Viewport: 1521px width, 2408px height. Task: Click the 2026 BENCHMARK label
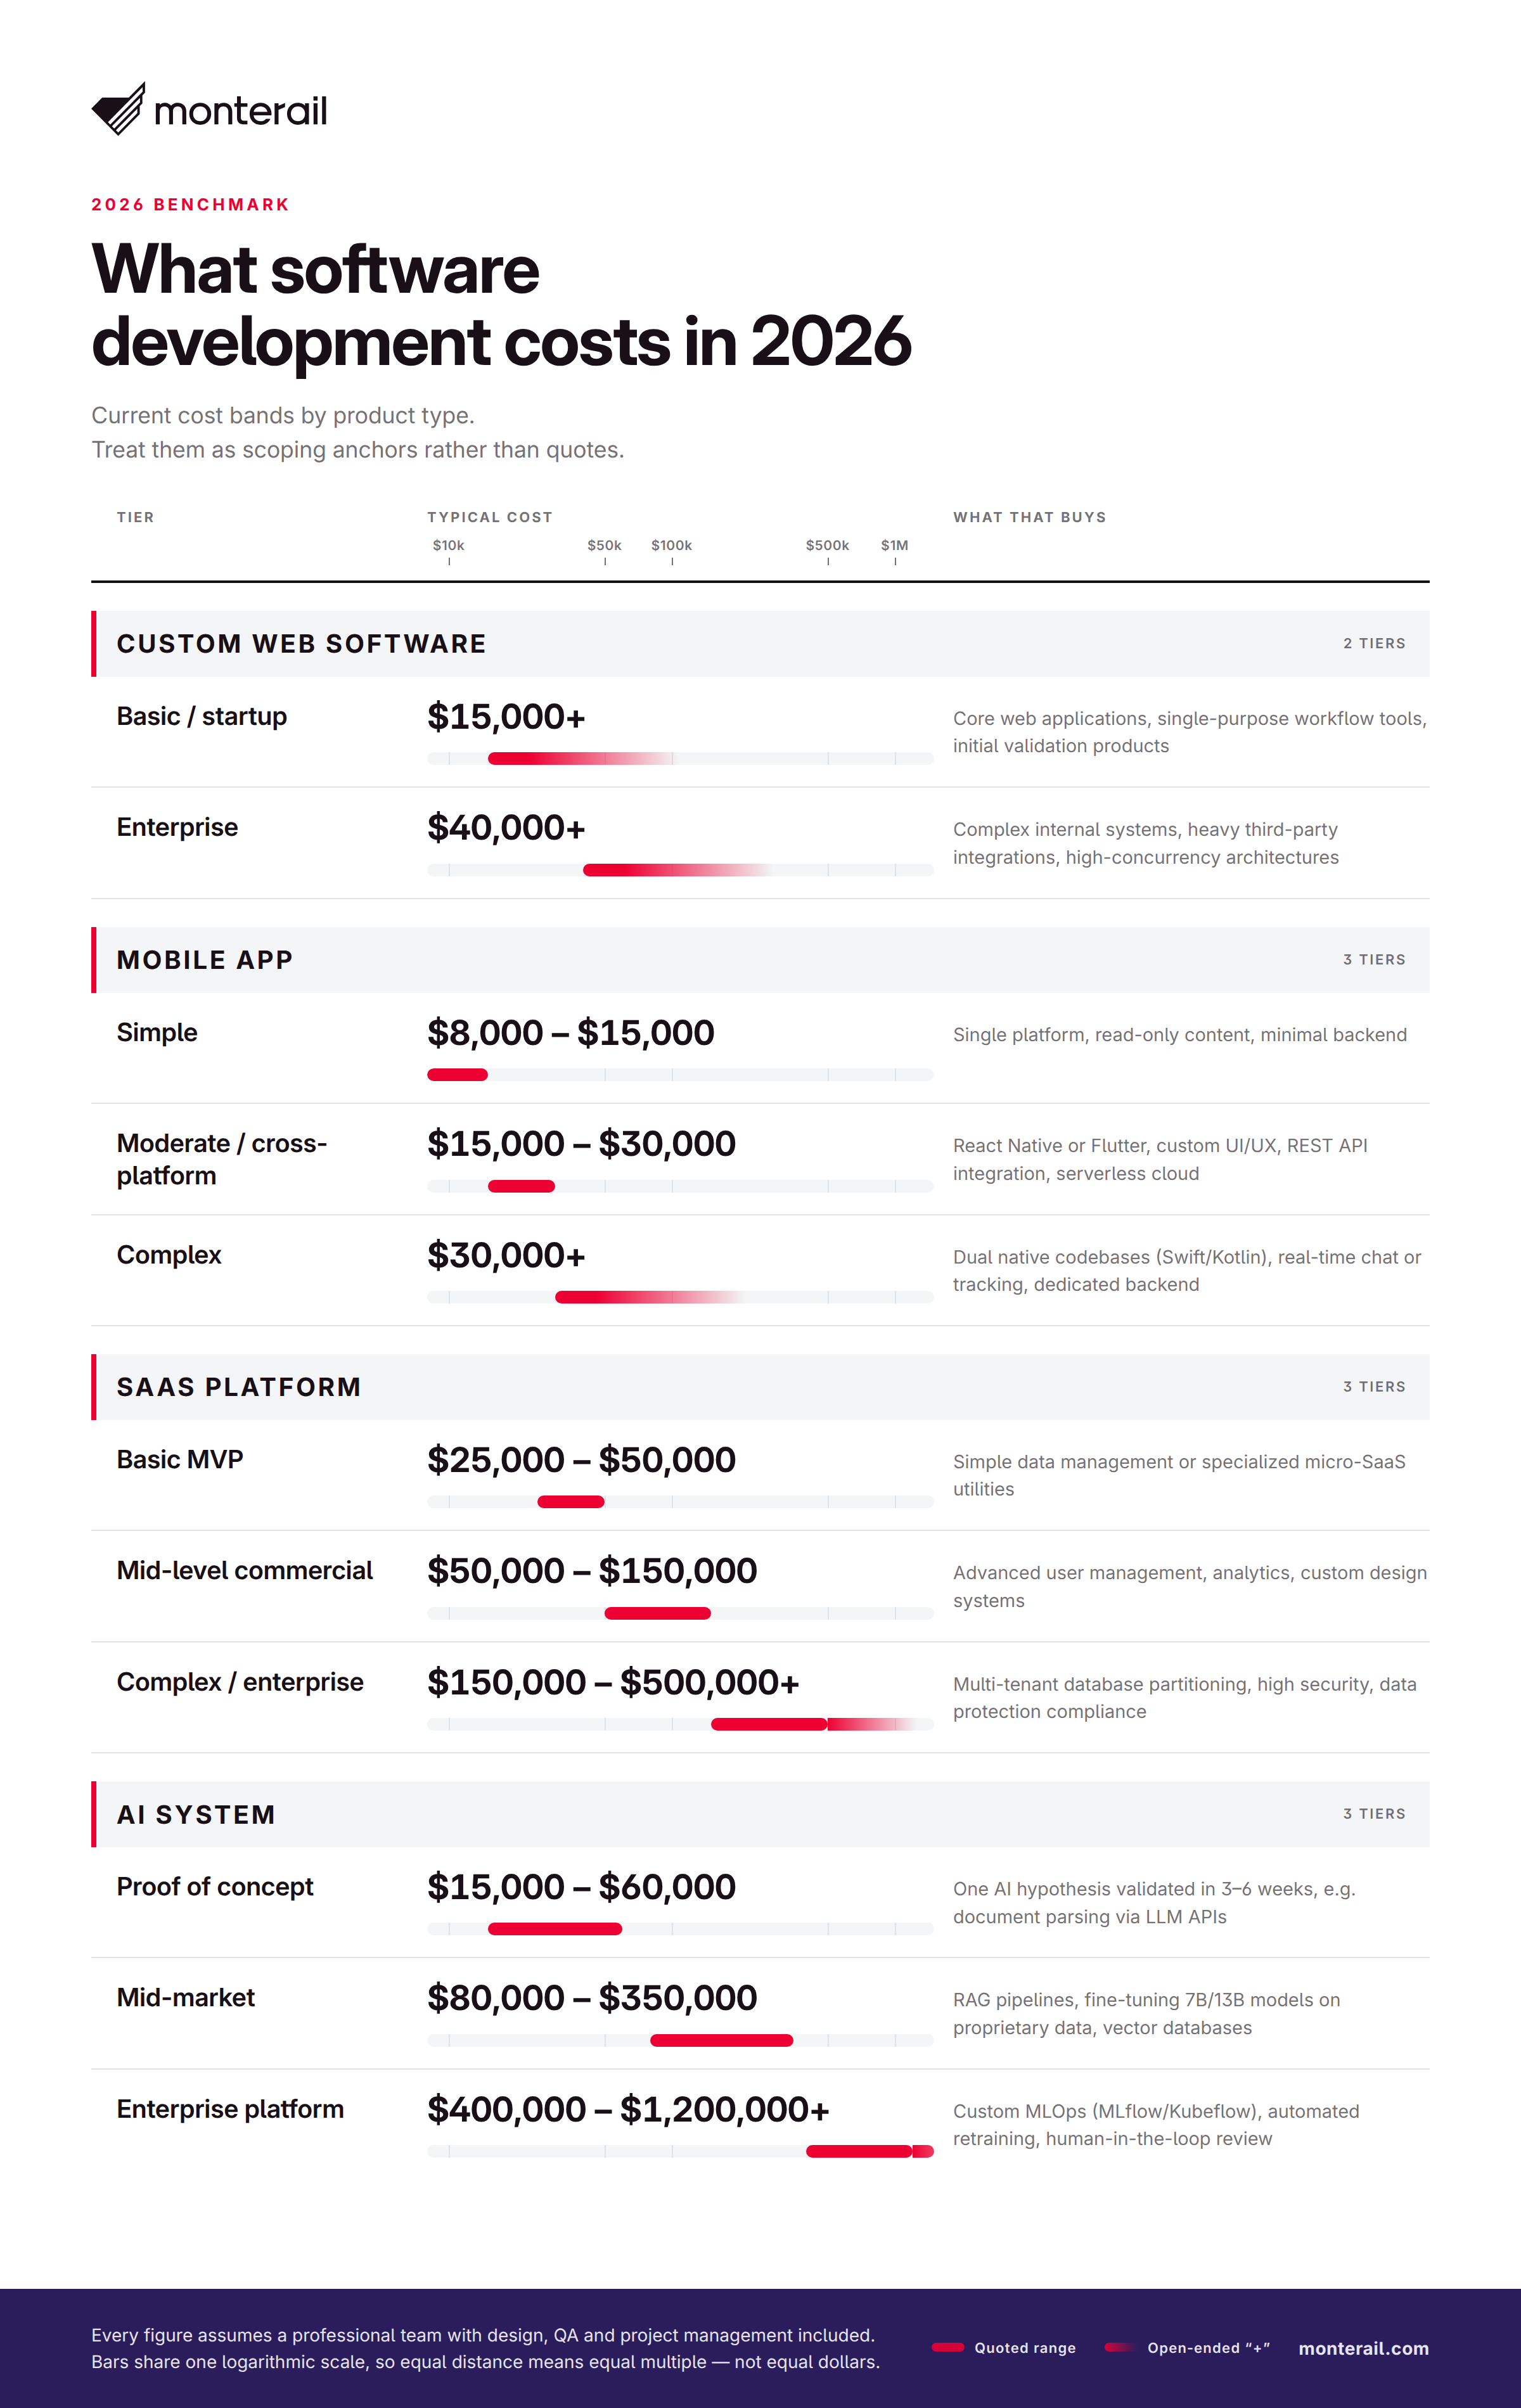tap(190, 204)
